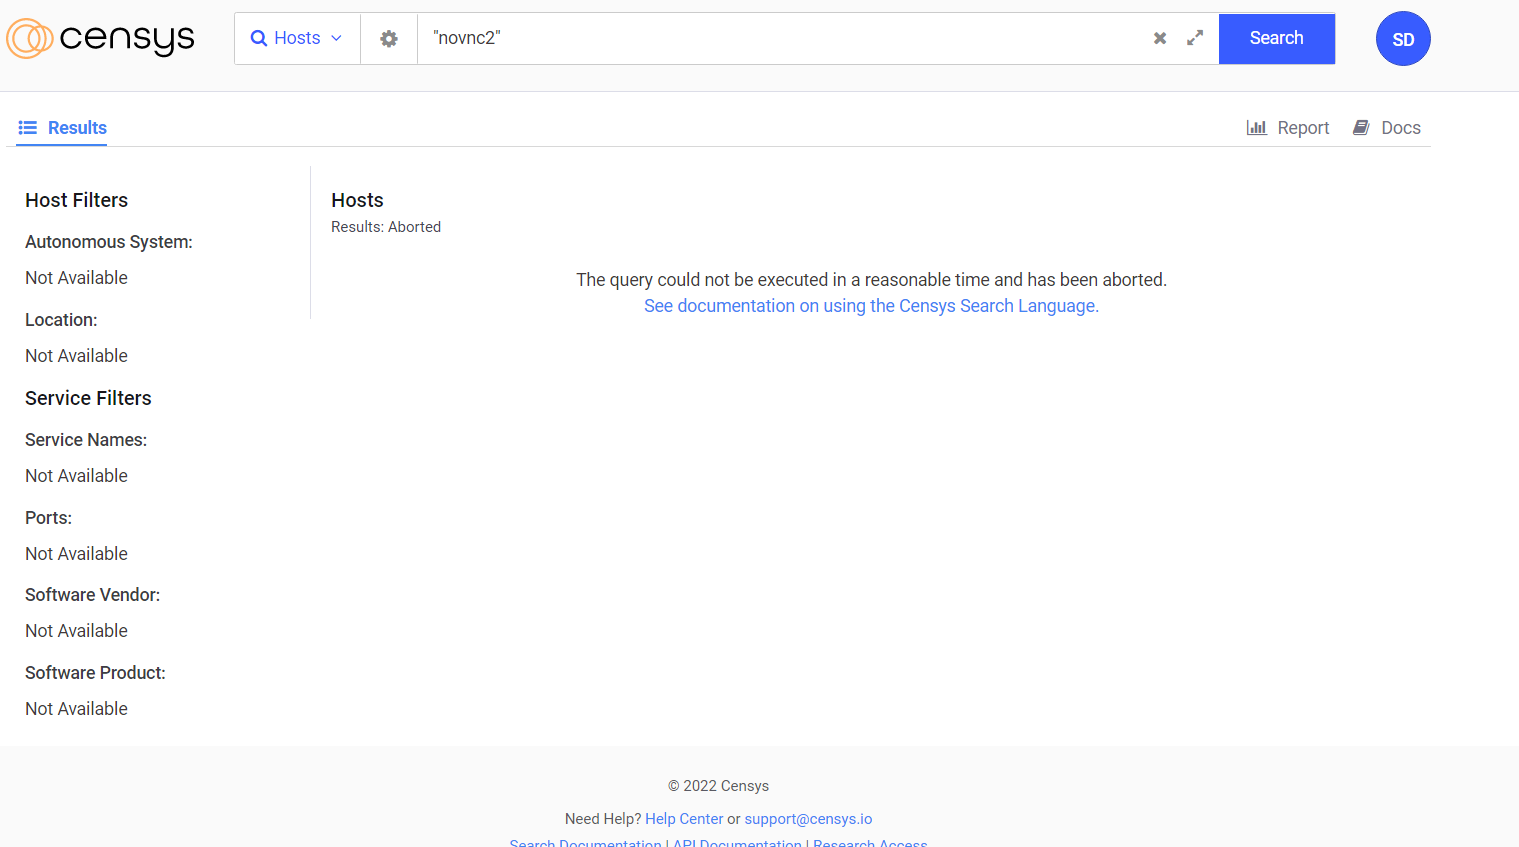Click the Report bar-chart icon
The image size is (1519, 847).
(1256, 127)
